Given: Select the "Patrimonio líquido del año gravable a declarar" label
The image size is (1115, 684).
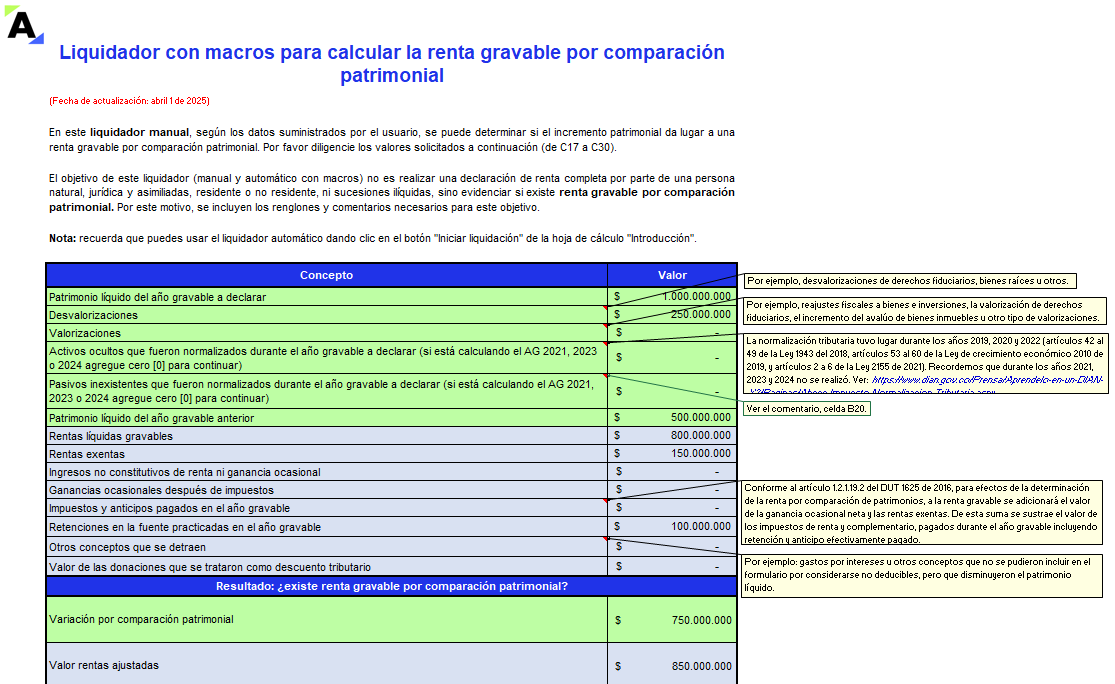Looking at the screenshot, I should 326,297.
